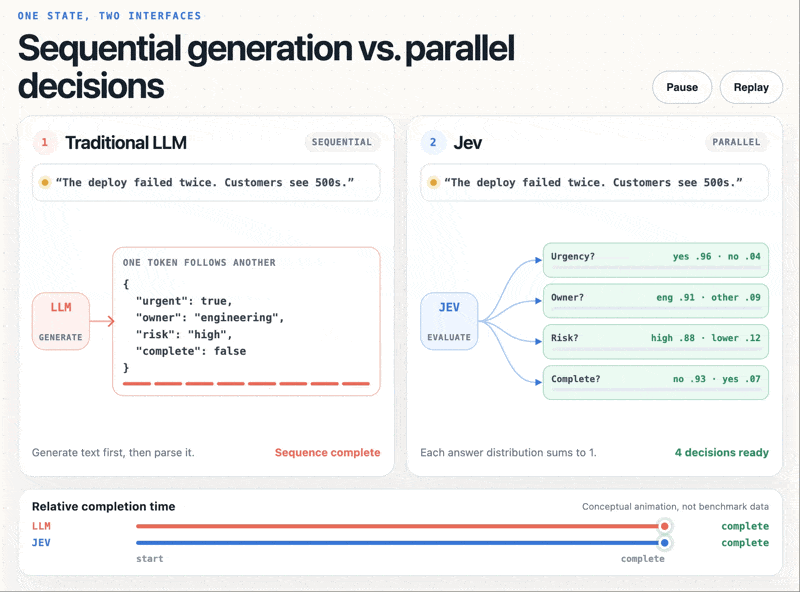Image resolution: width=800 pixels, height=592 pixels.
Task: Click the blue JEV timeline end marker
Action: 664,542
